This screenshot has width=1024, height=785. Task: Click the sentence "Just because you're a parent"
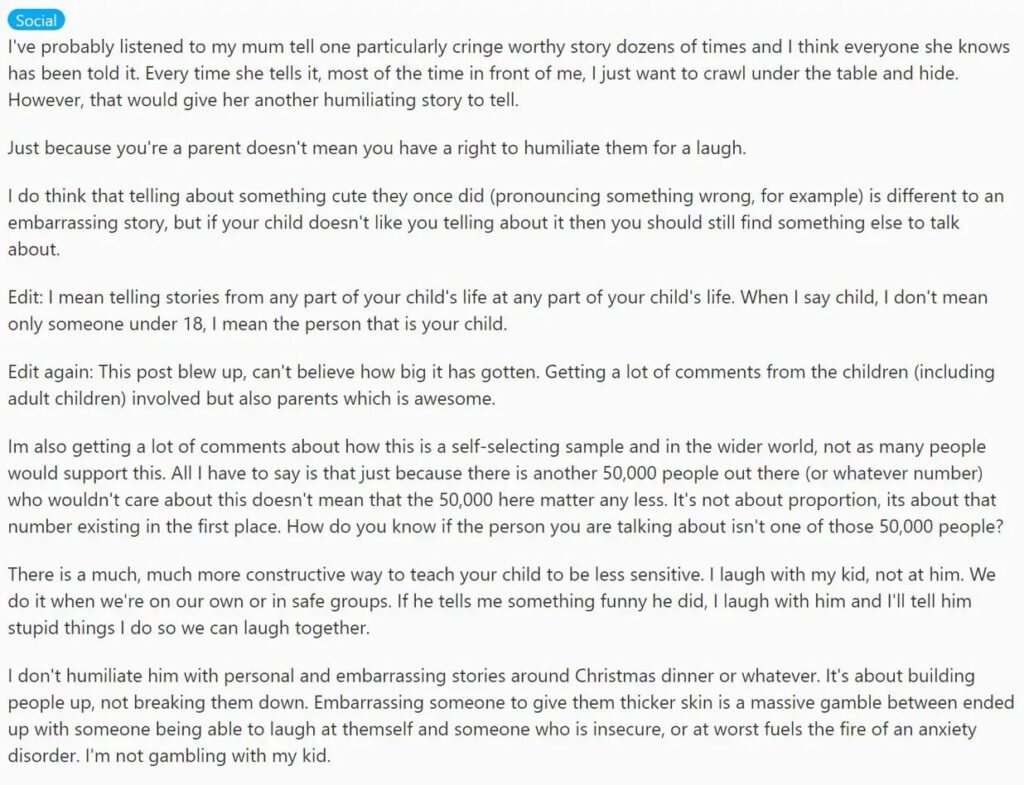[376, 148]
